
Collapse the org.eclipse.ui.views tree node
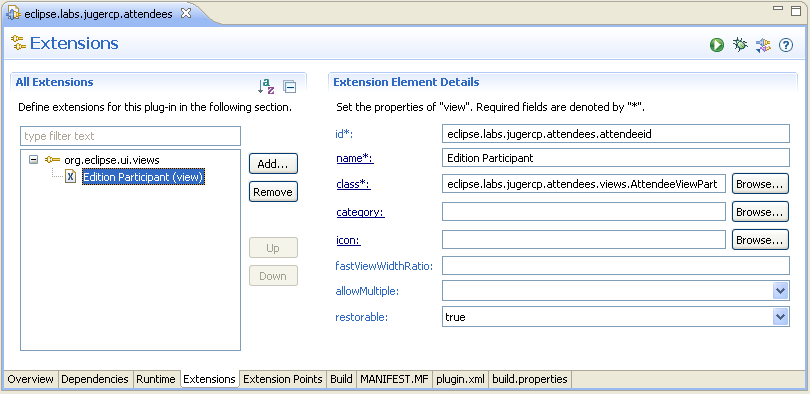pyautogui.click(x=34, y=160)
